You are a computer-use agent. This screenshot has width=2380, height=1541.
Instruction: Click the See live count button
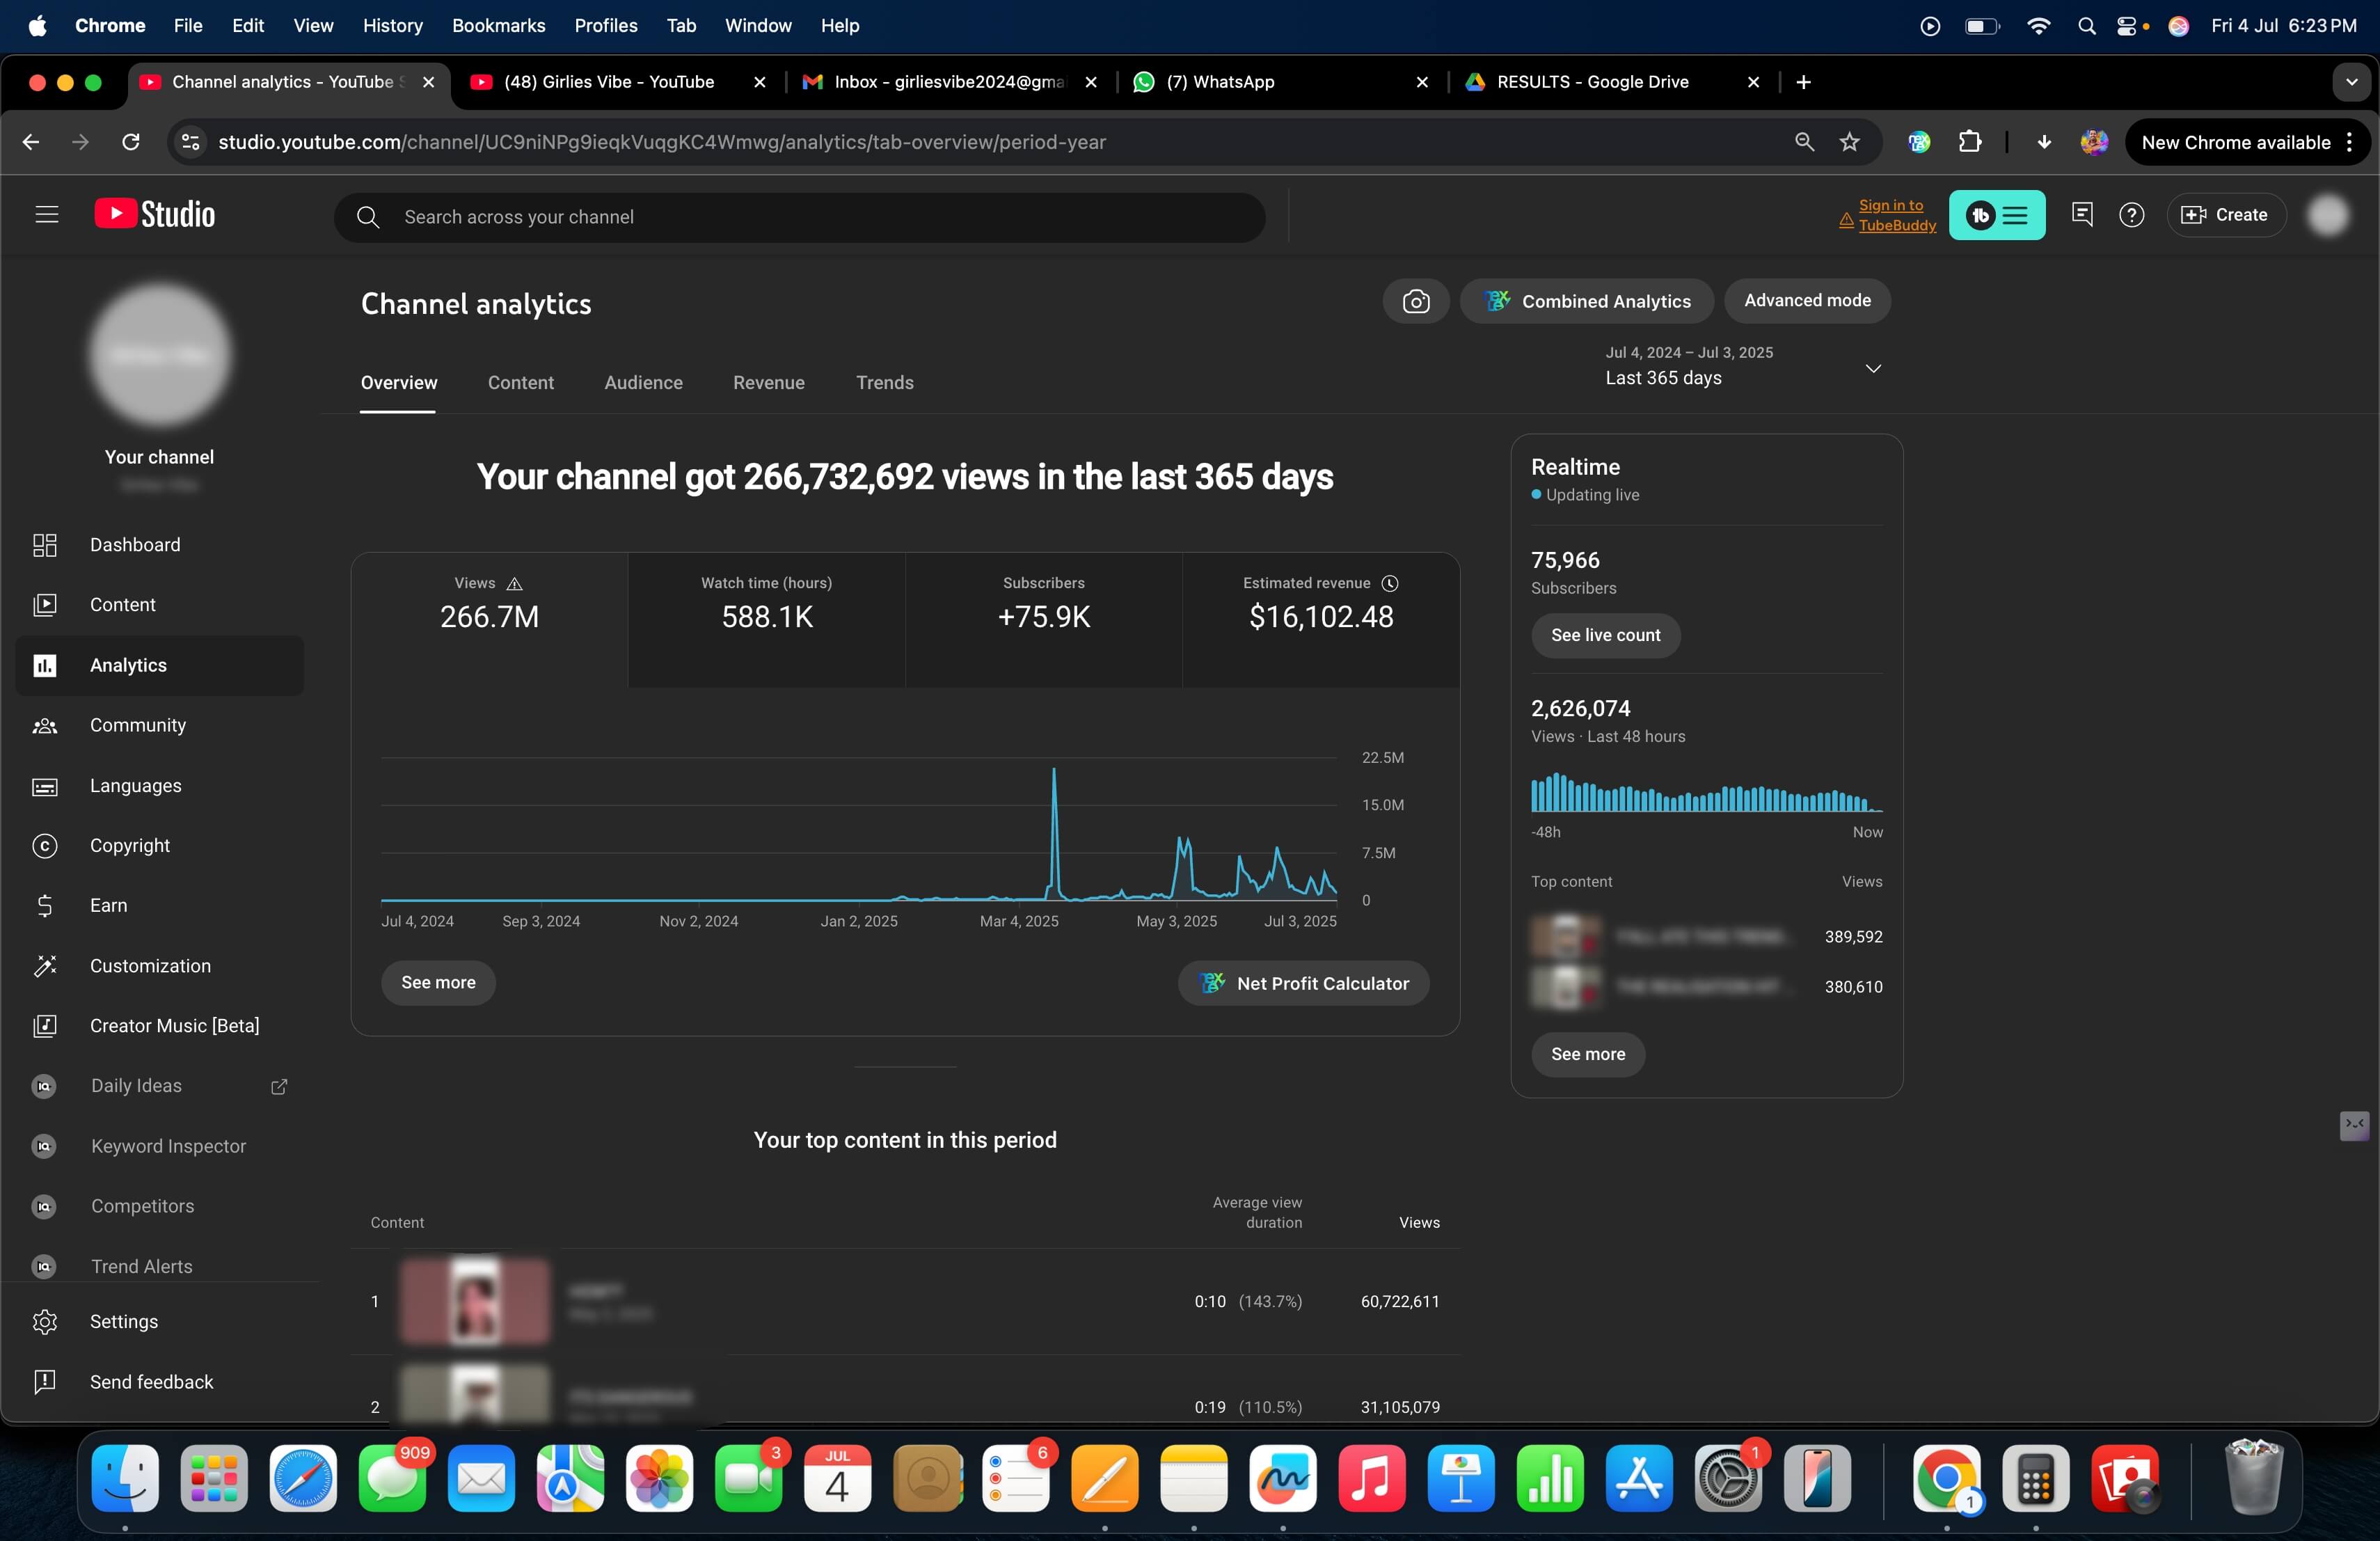[1604, 635]
